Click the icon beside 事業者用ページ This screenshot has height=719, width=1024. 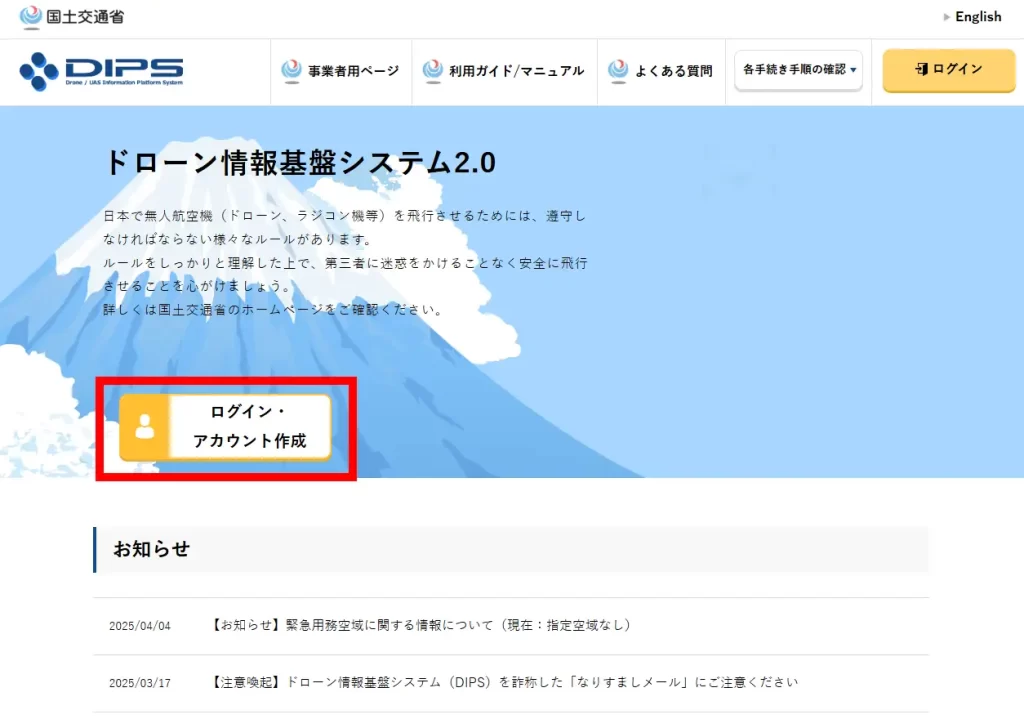tap(291, 70)
